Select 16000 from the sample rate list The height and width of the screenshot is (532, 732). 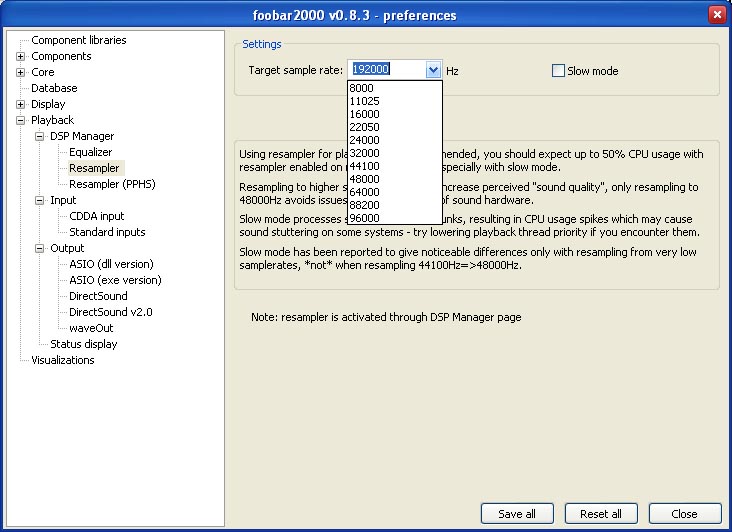pyautogui.click(x=395, y=114)
